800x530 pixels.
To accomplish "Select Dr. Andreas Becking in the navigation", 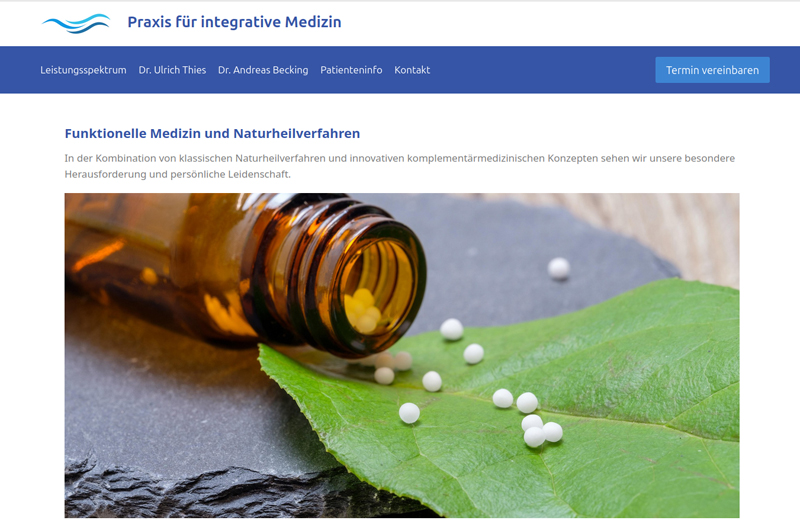I will (x=263, y=70).
